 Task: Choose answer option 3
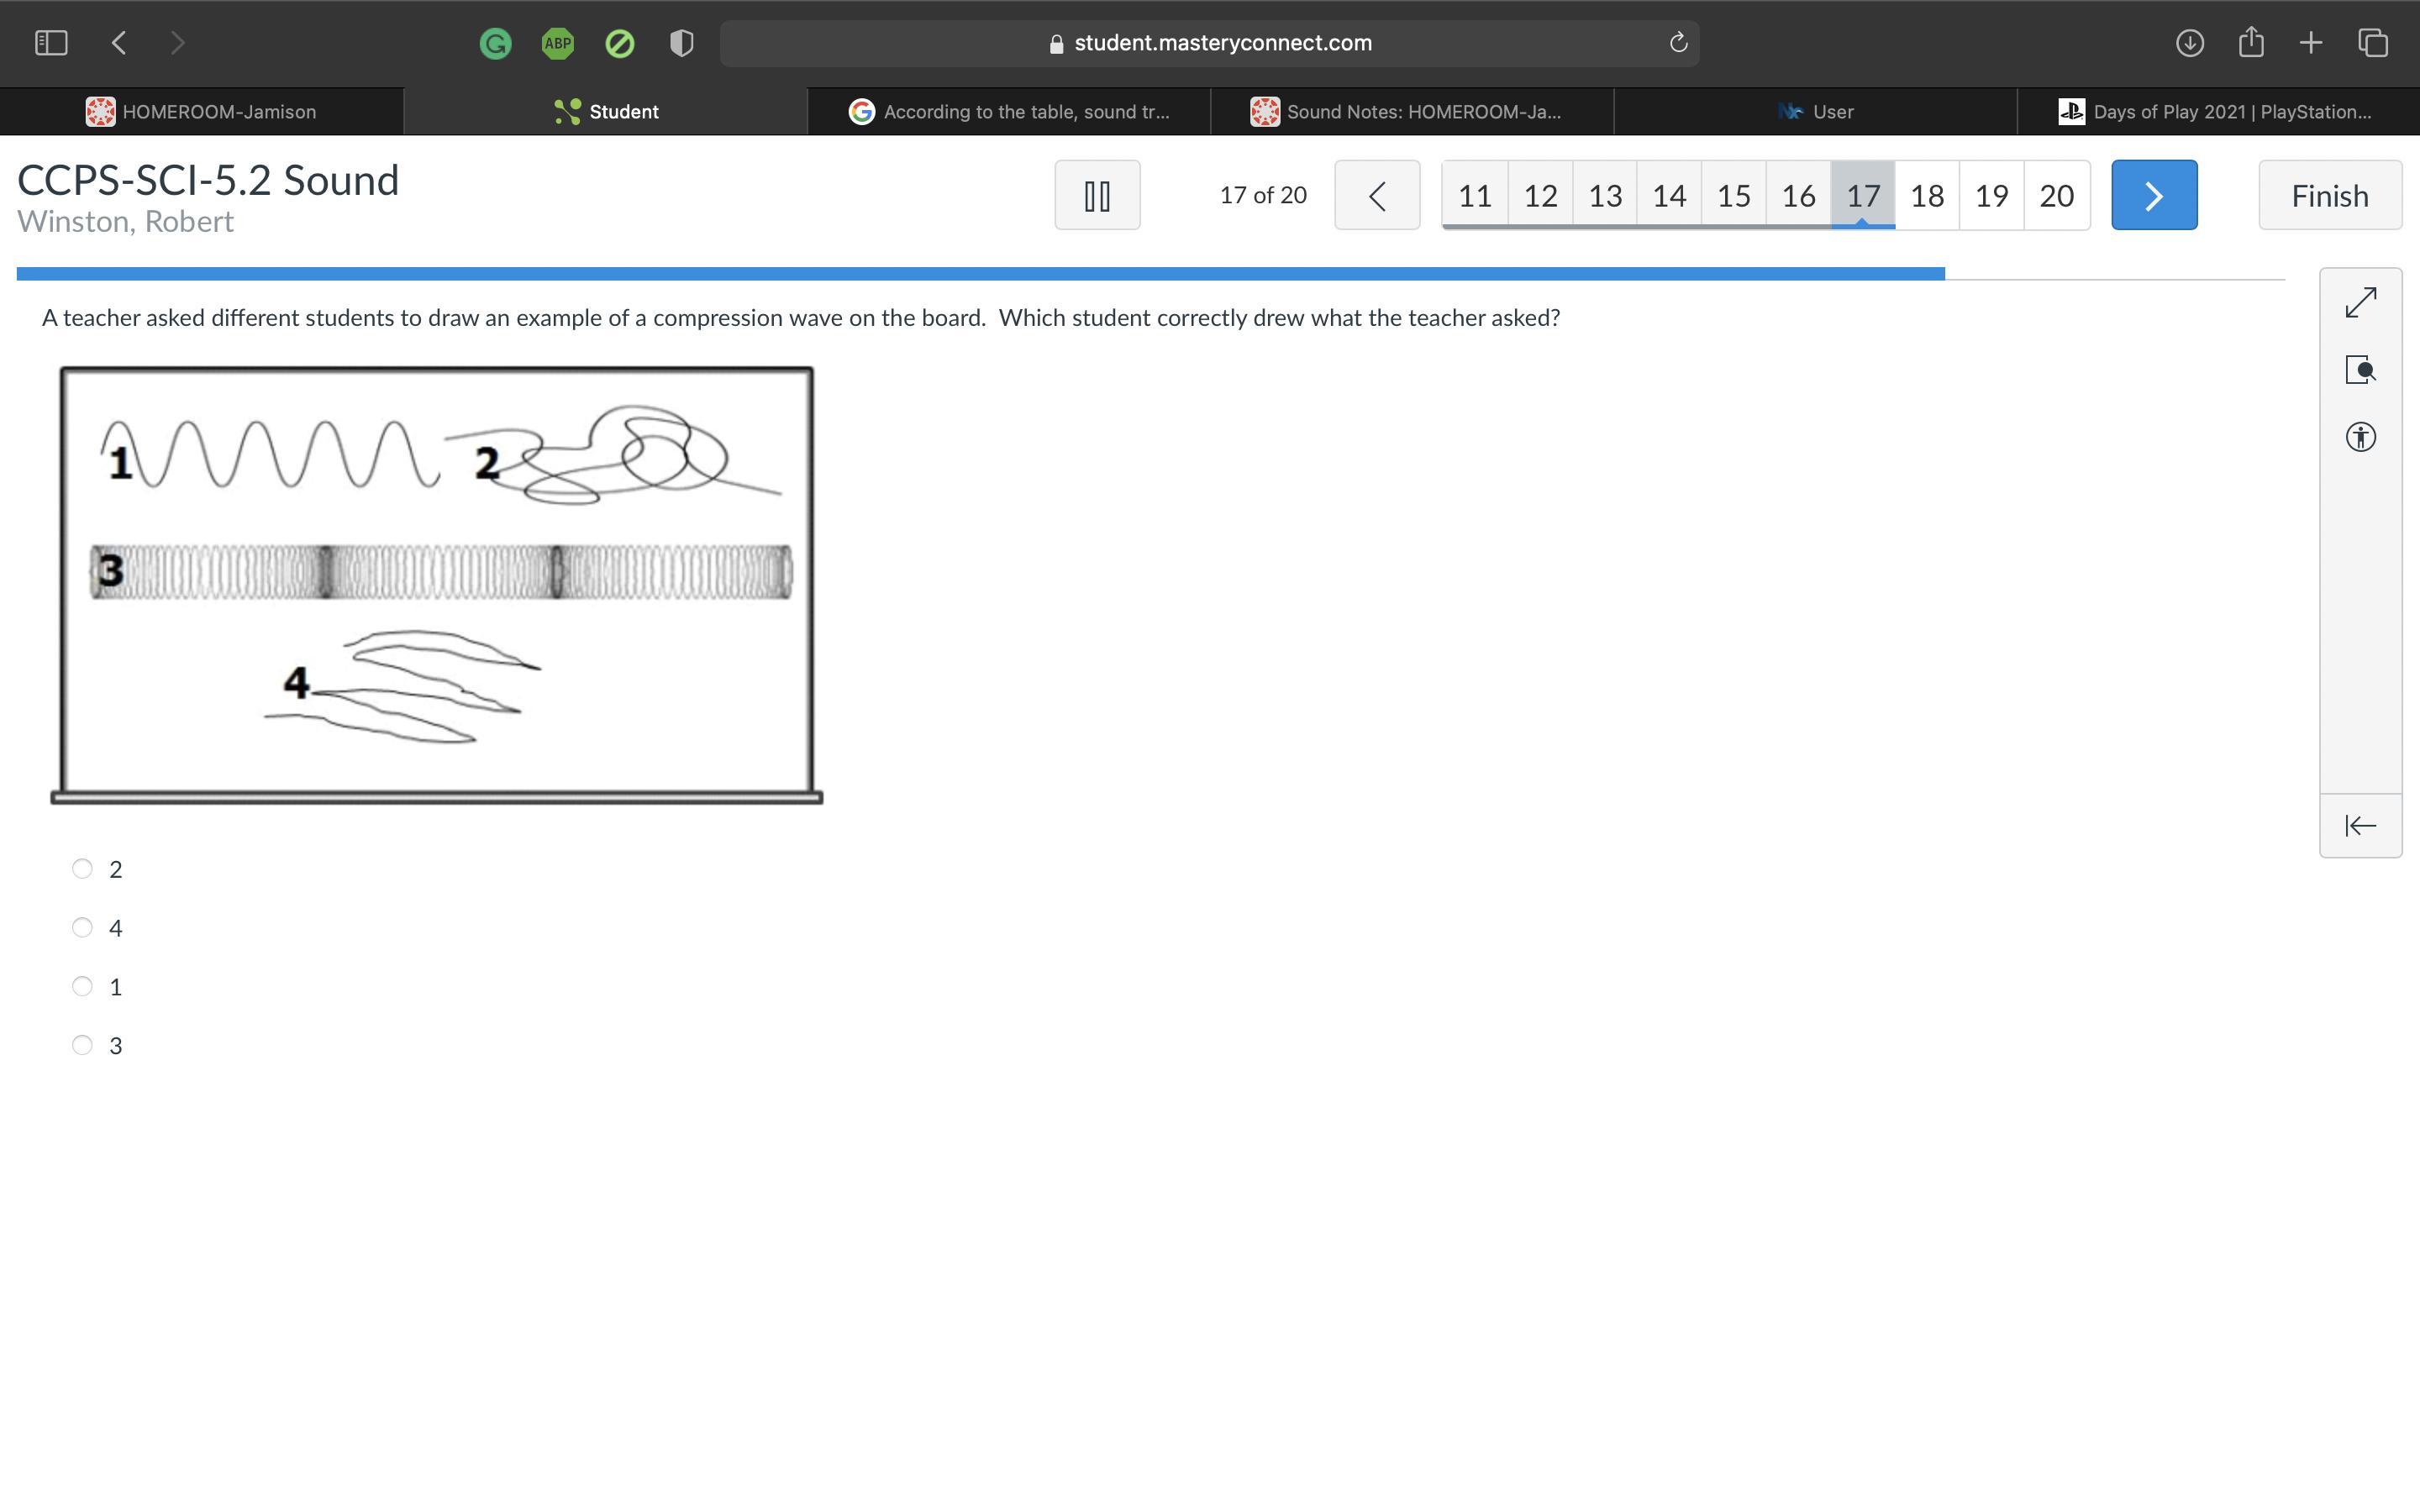83,1045
